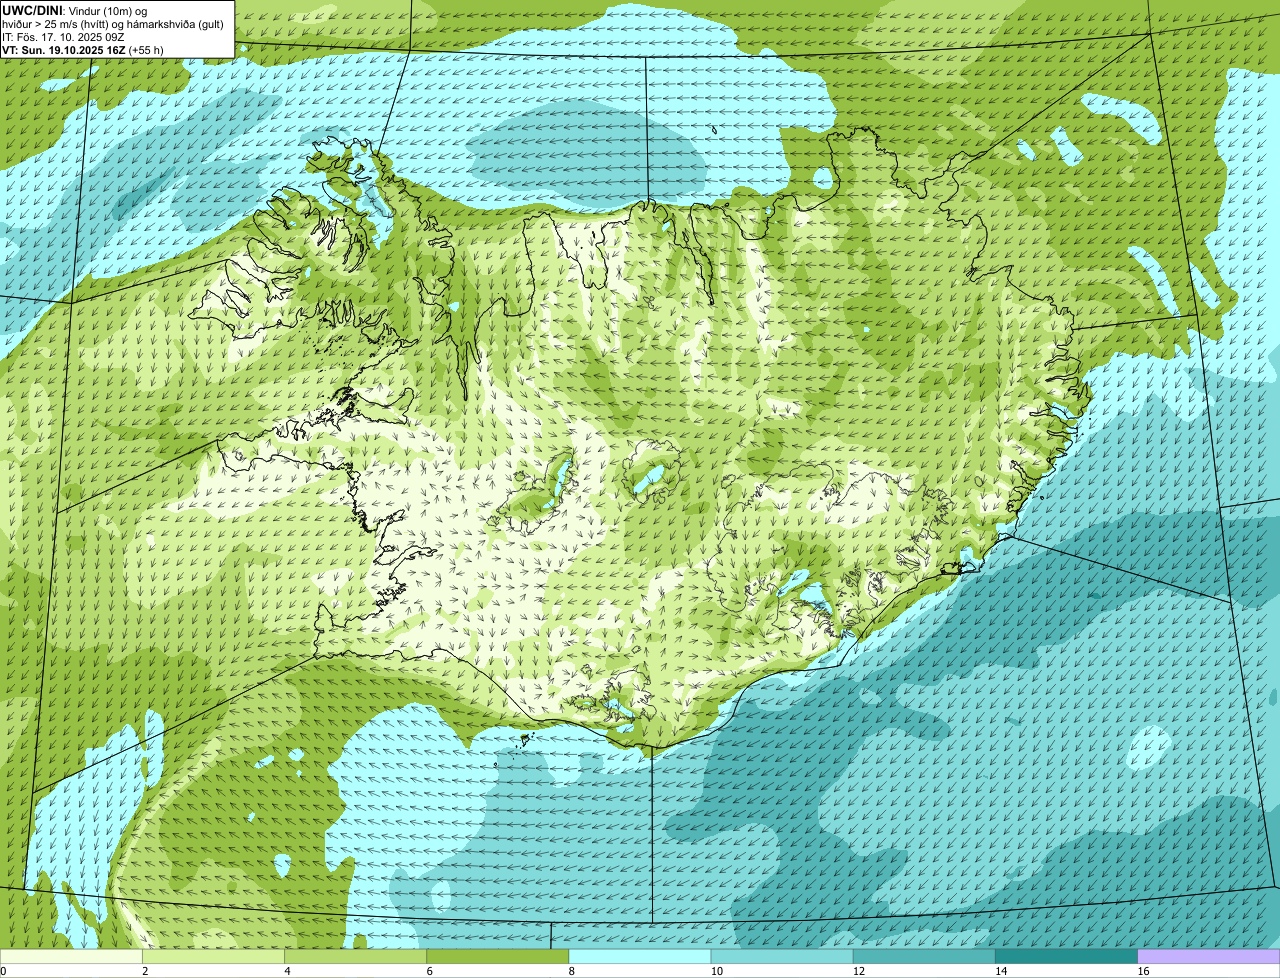Image resolution: width=1280 pixels, height=978 pixels.
Task: Click the legend value 14
Action: [x=1000, y=971]
